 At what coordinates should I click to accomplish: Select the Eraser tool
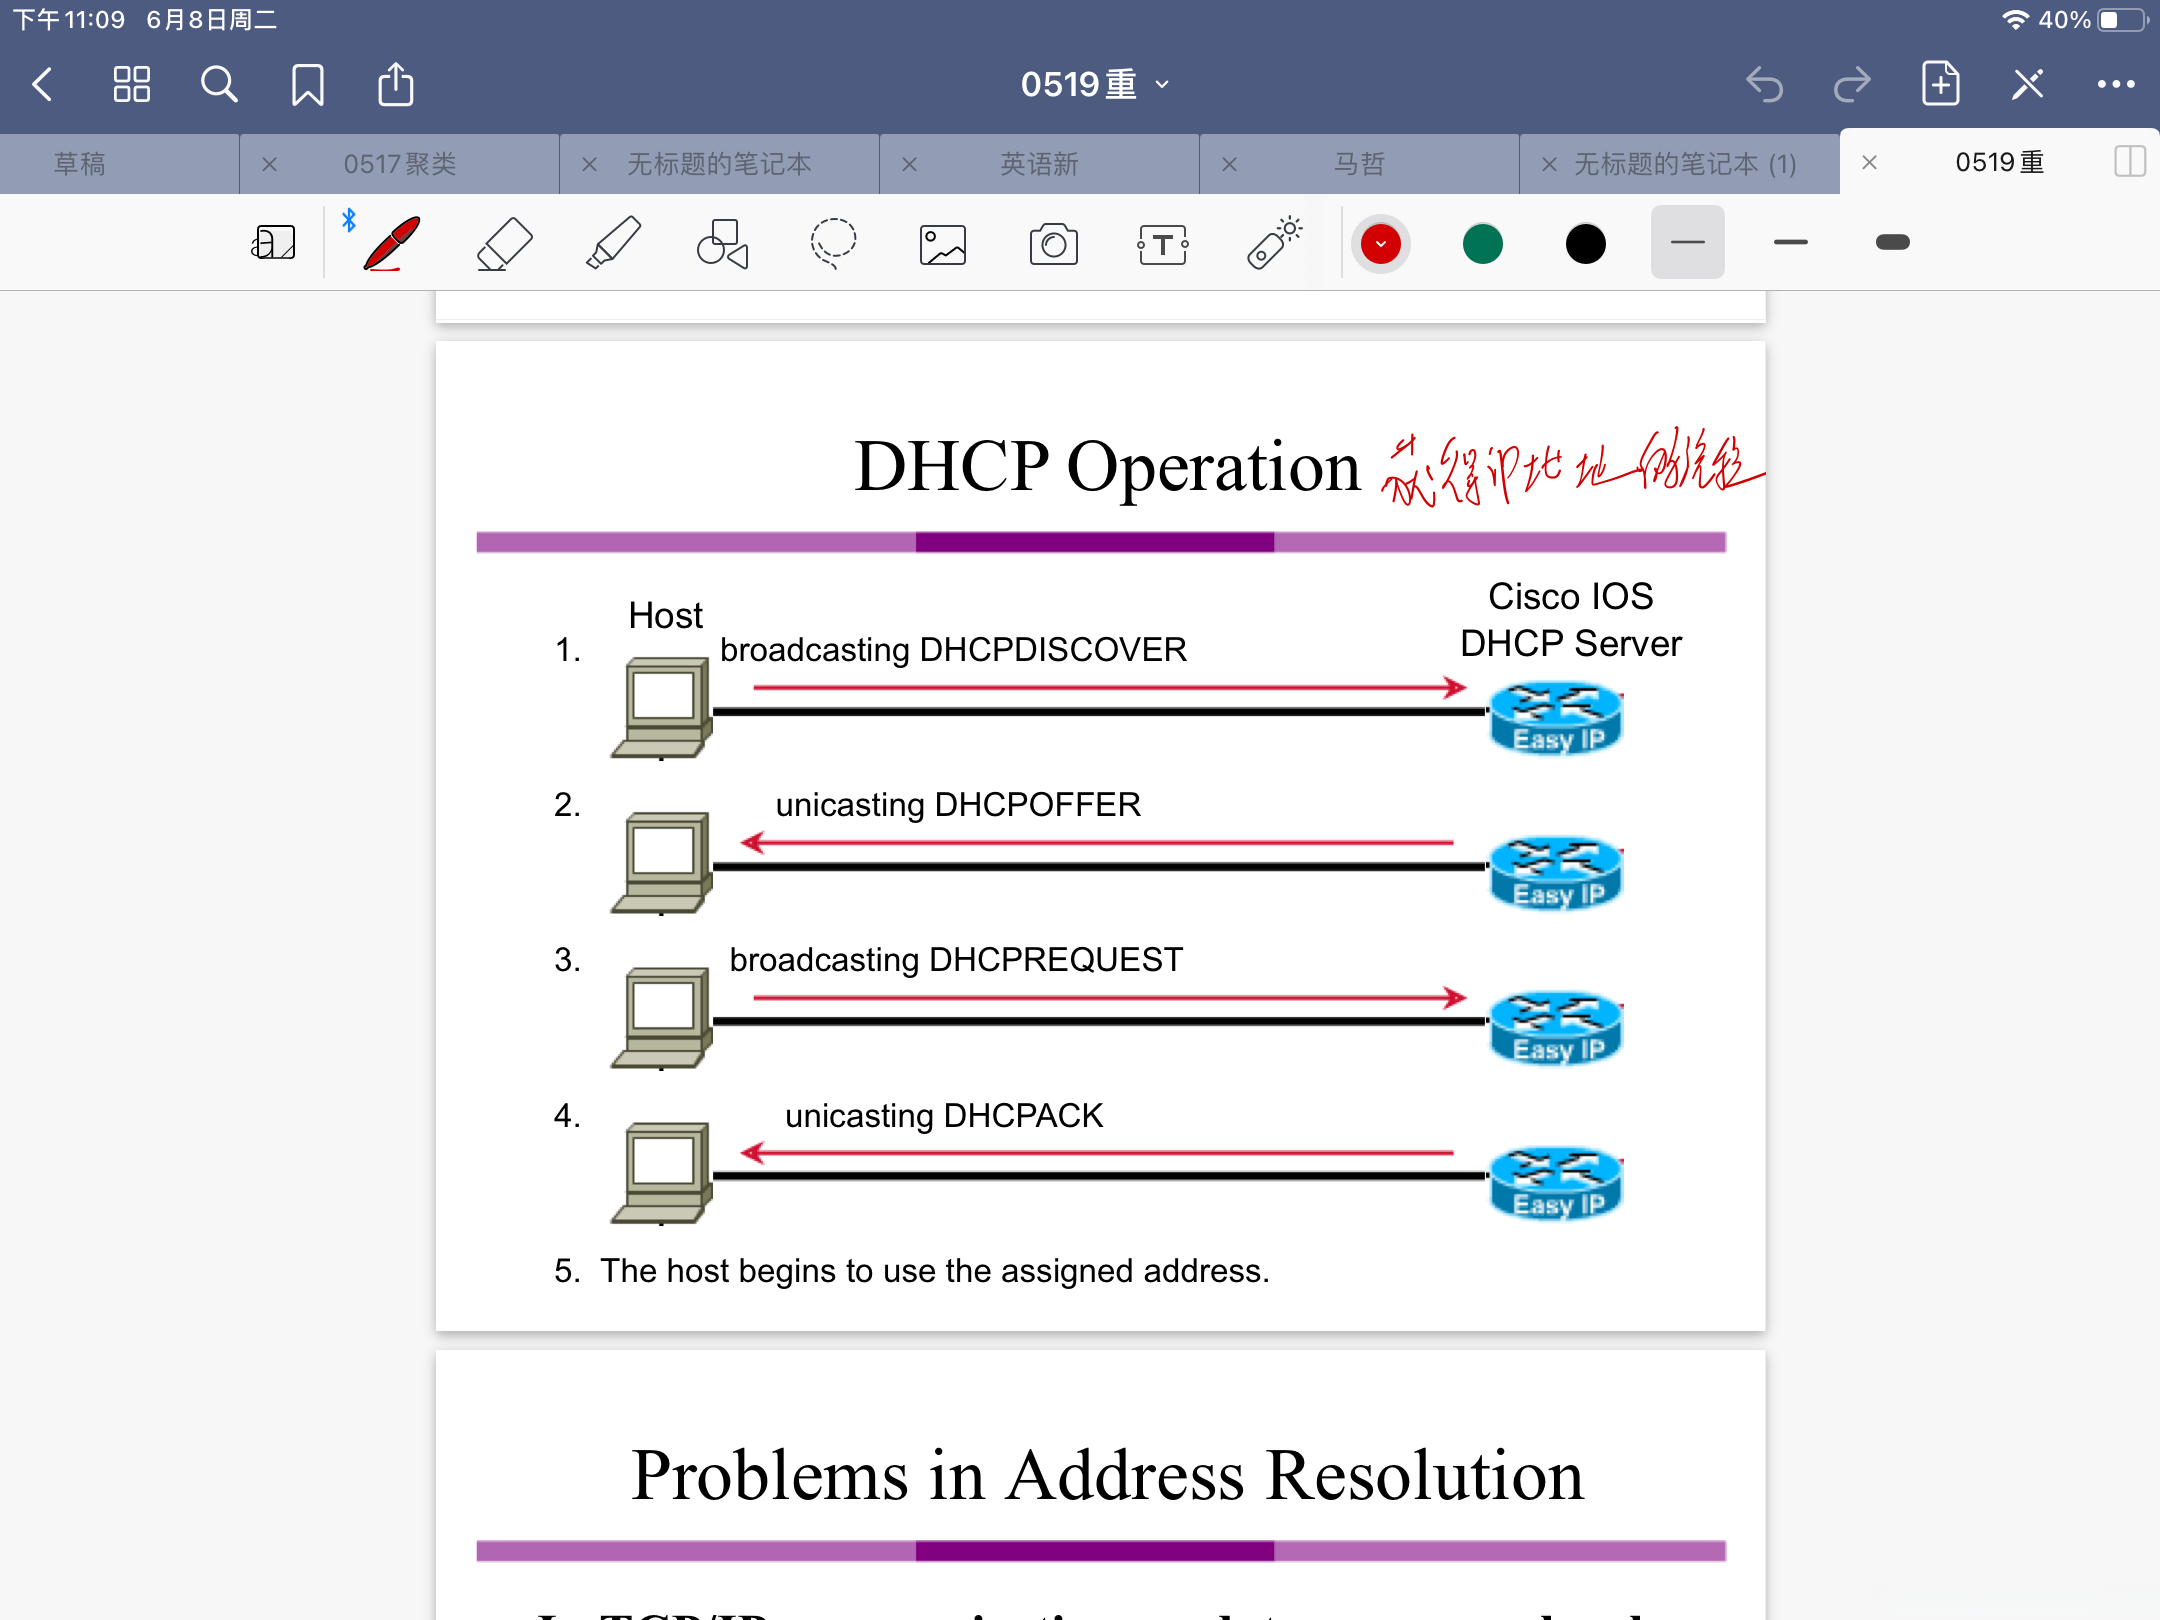[504, 243]
